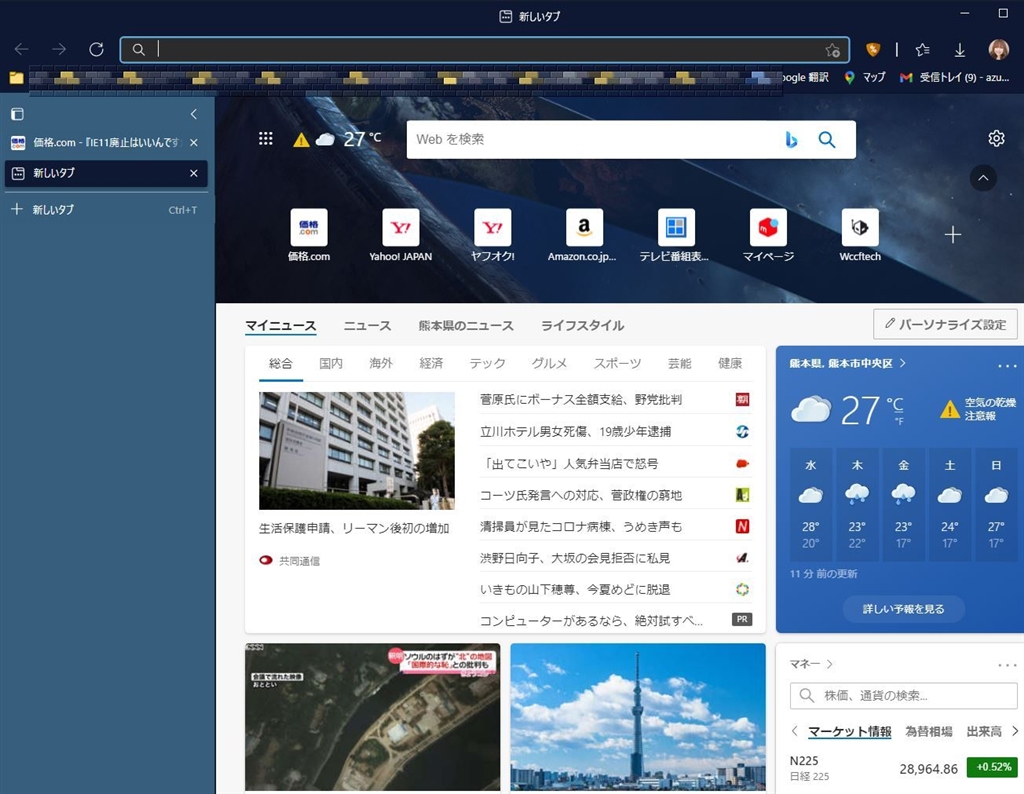Screen dimensions: 1024x794
Task: Open page settings gear icon
Action: [996, 138]
